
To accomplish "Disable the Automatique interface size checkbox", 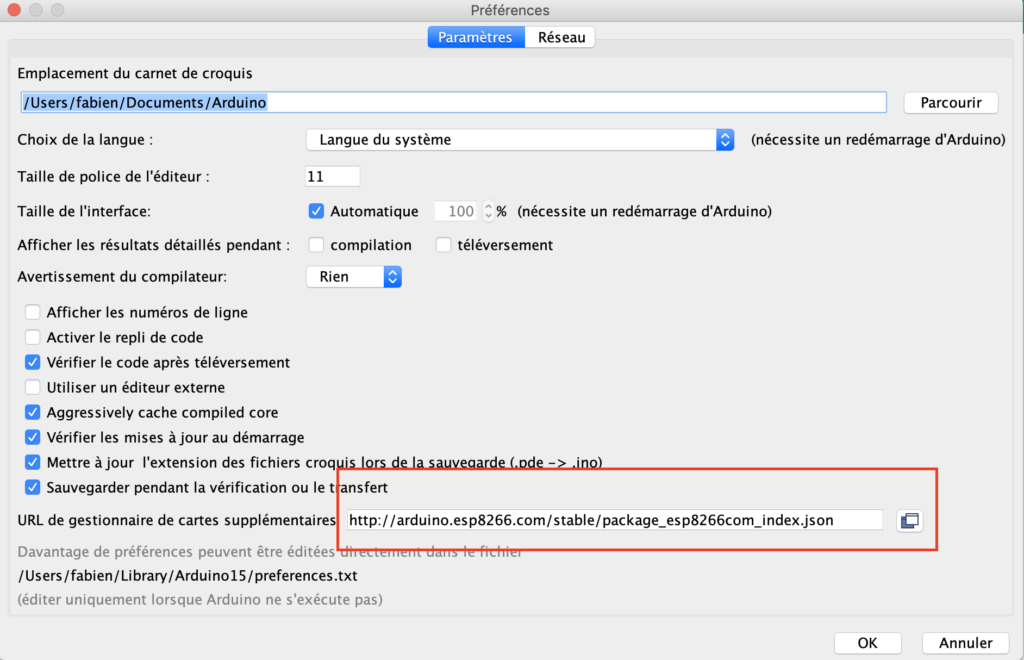I will (317, 211).
